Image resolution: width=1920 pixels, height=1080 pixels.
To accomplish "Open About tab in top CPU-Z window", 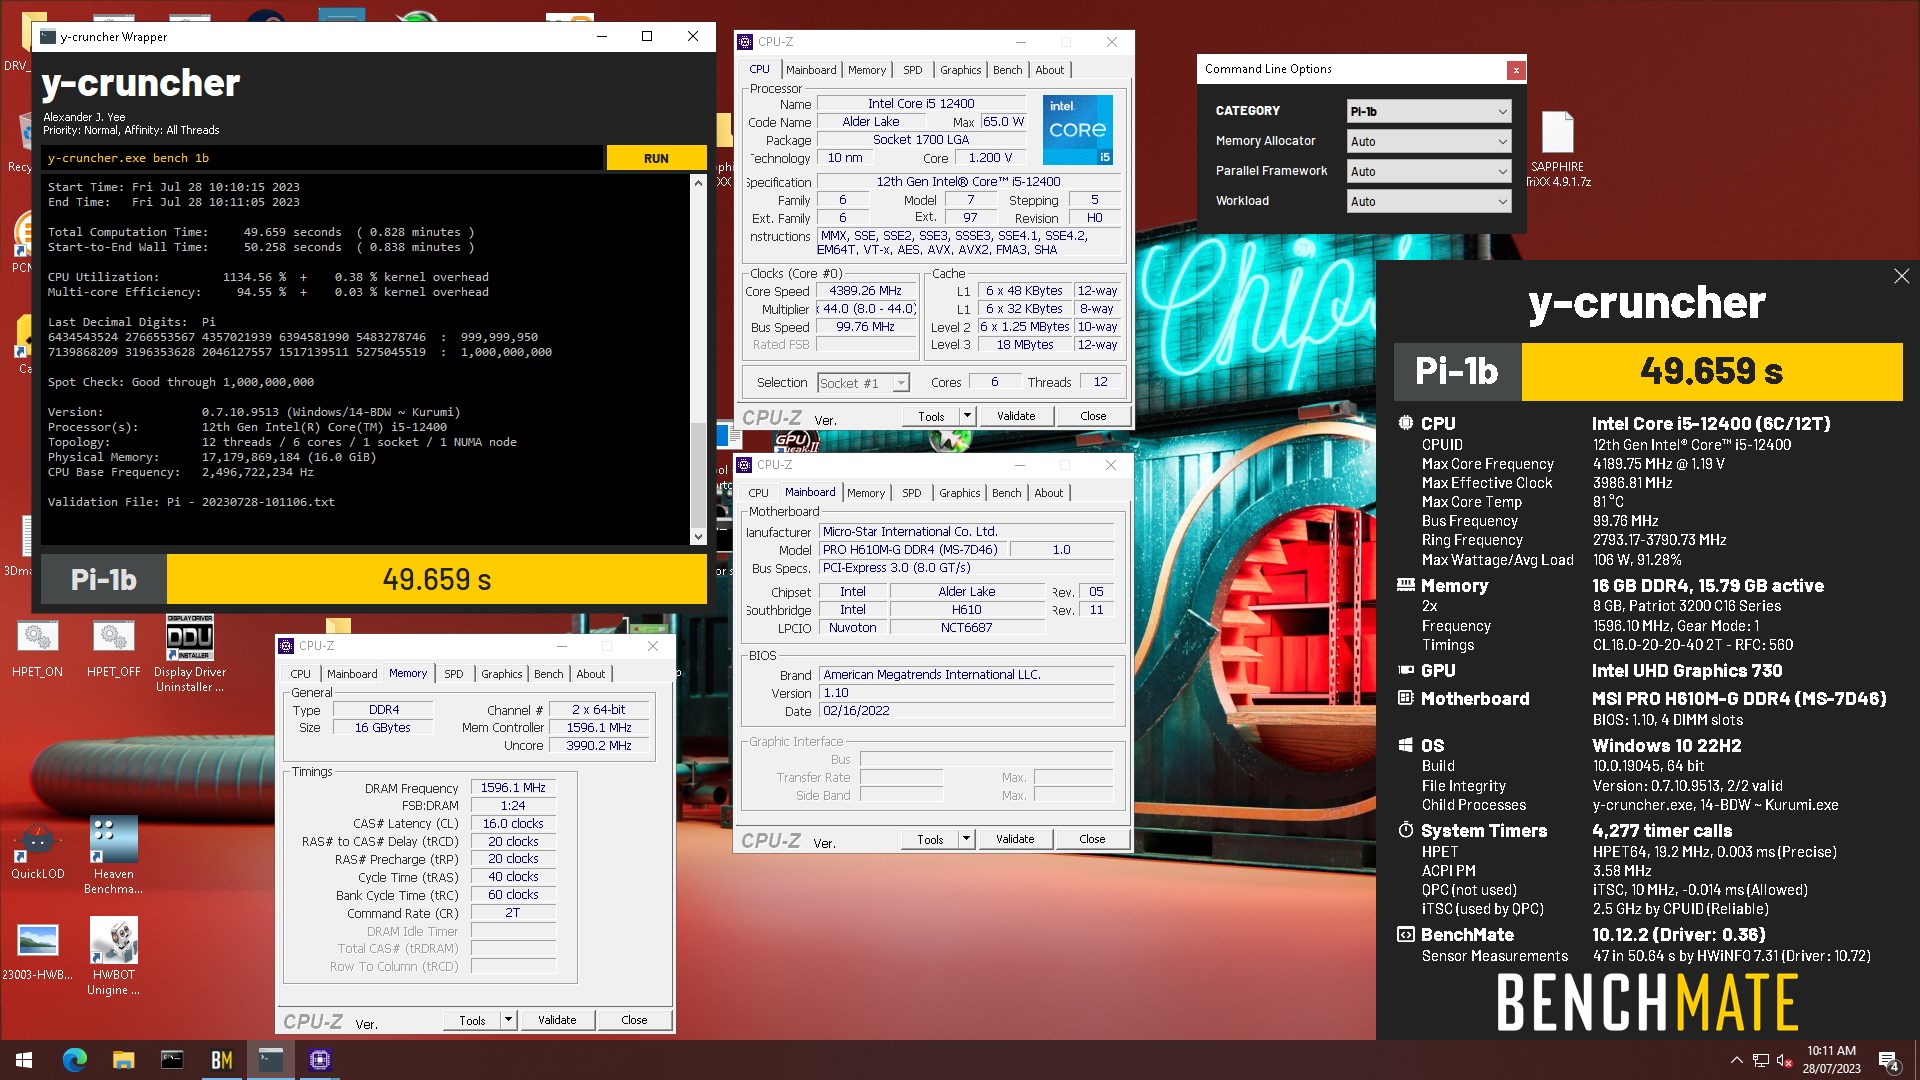I will click(x=1049, y=70).
